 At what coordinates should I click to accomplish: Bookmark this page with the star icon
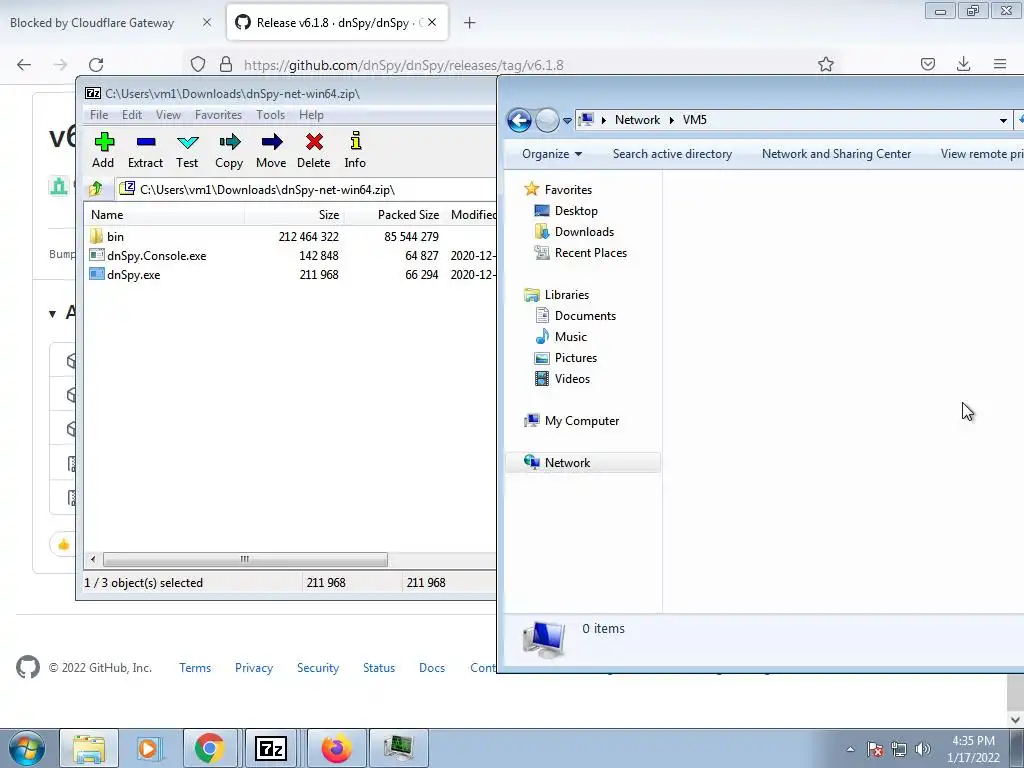pyautogui.click(x=825, y=64)
